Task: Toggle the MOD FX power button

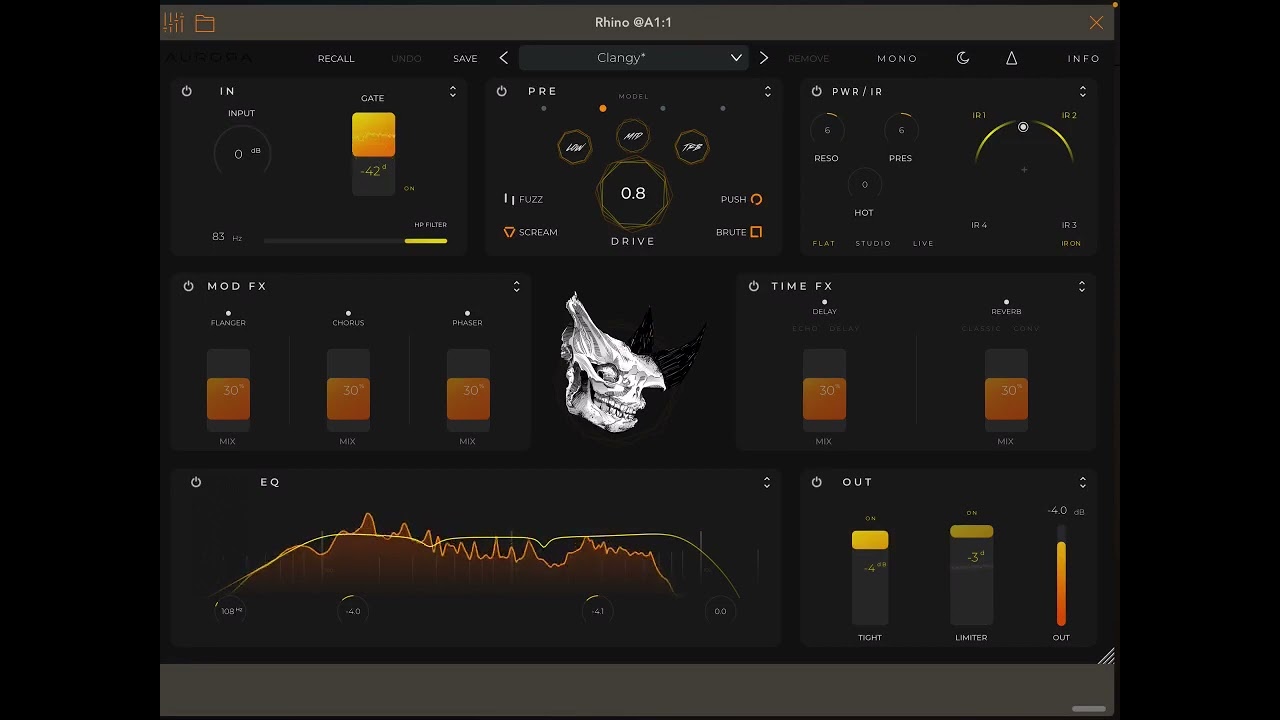Action: click(x=188, y=286)
